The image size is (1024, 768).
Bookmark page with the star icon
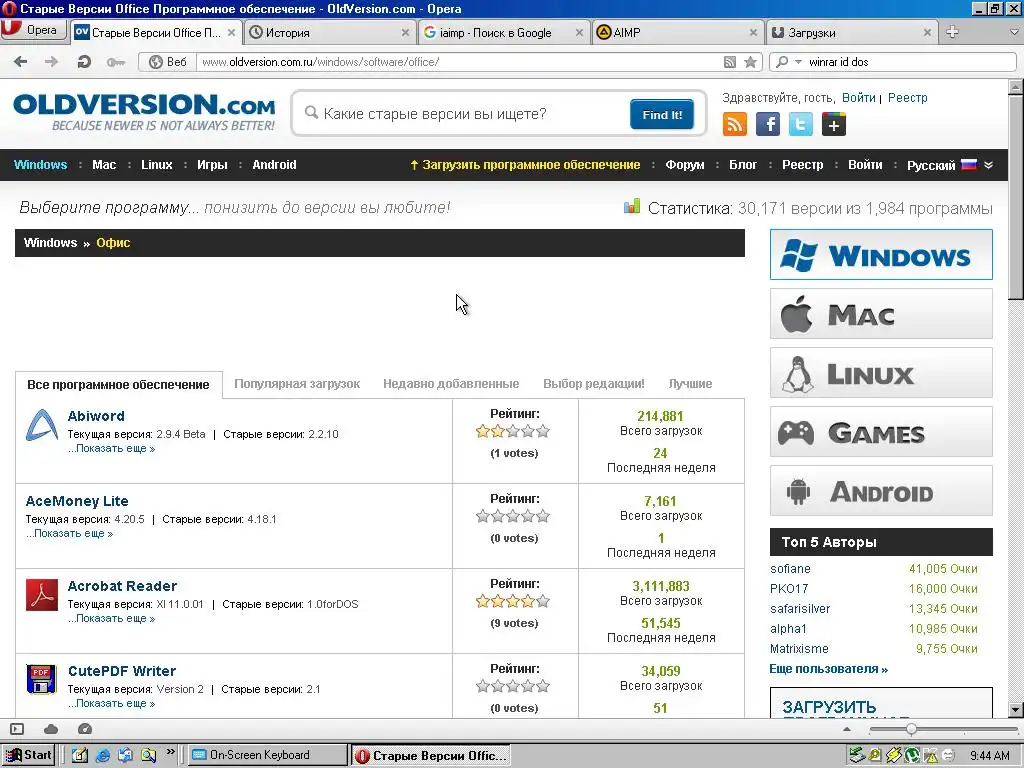click(x=751, y=62)
